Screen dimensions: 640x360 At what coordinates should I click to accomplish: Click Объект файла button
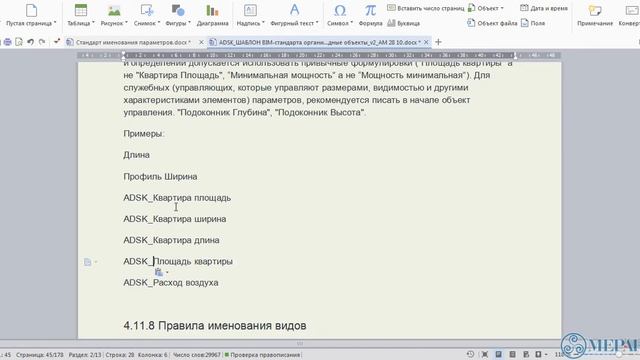pyautogui.click(x=492, y=23)
